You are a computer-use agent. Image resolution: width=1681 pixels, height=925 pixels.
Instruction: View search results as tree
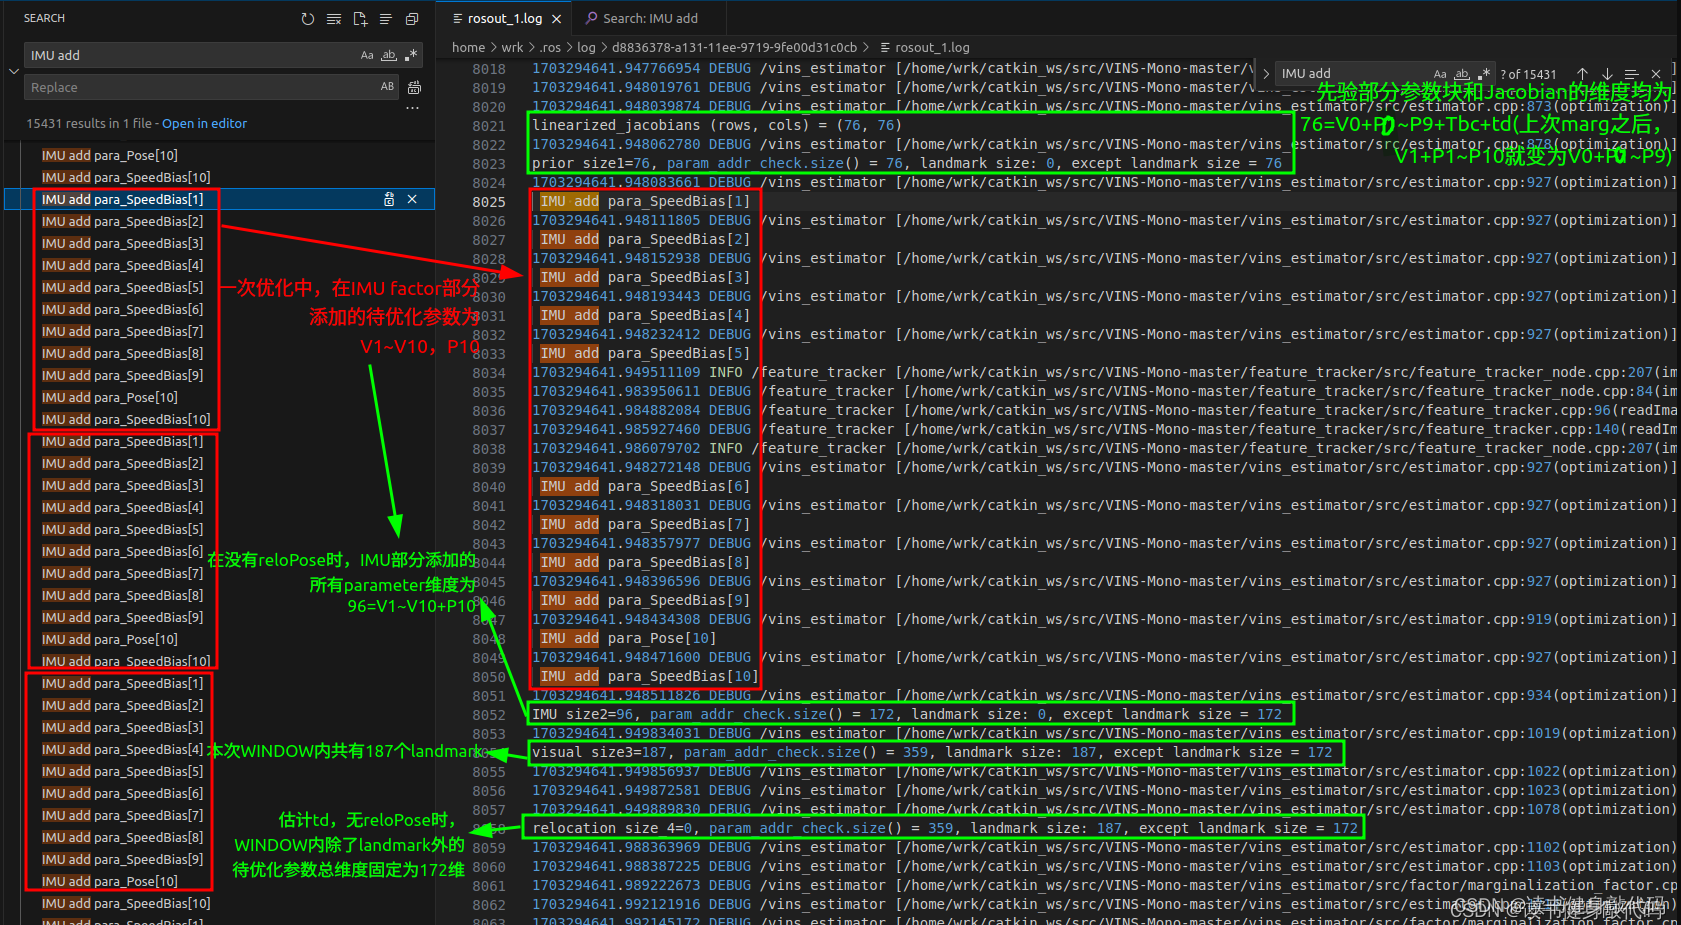coord(386,19)
